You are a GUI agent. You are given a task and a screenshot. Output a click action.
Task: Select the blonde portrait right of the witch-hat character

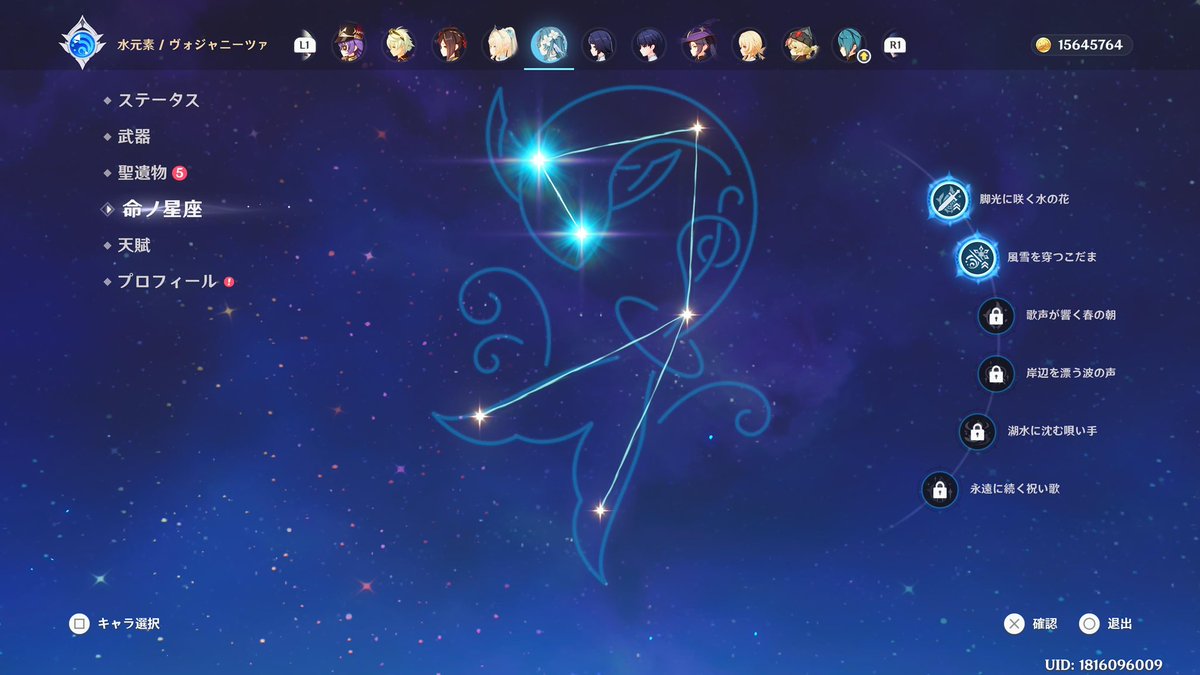click(x=749, y=44)
